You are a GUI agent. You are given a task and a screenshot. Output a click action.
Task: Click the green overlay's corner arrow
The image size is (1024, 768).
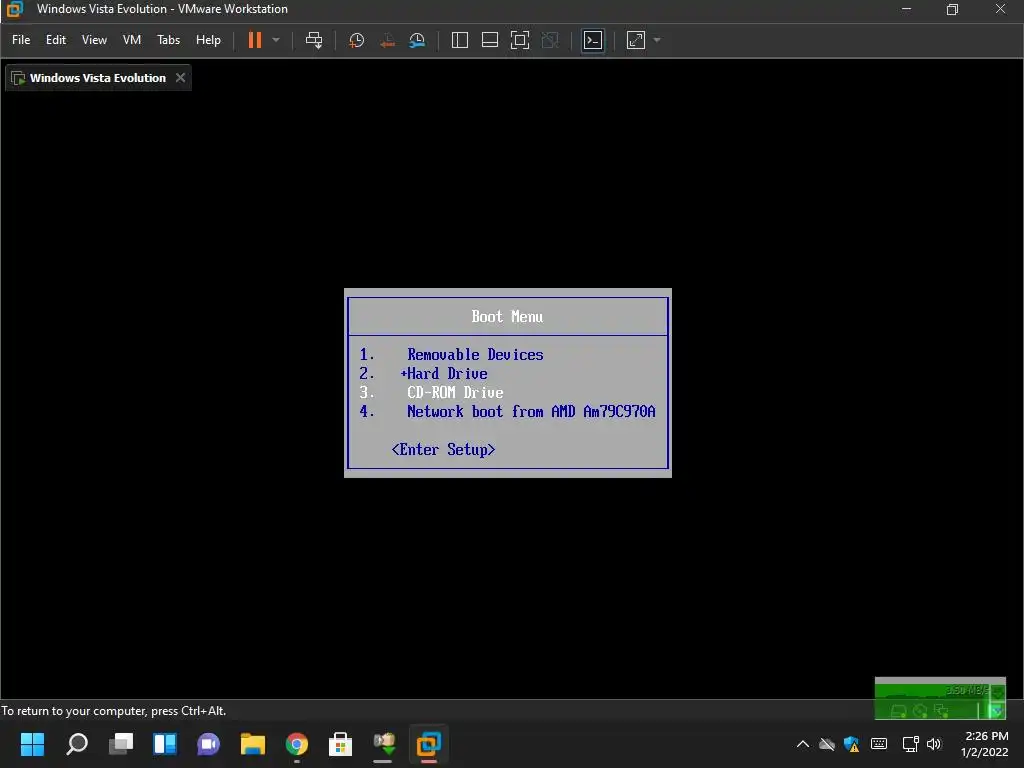[997, 710]
